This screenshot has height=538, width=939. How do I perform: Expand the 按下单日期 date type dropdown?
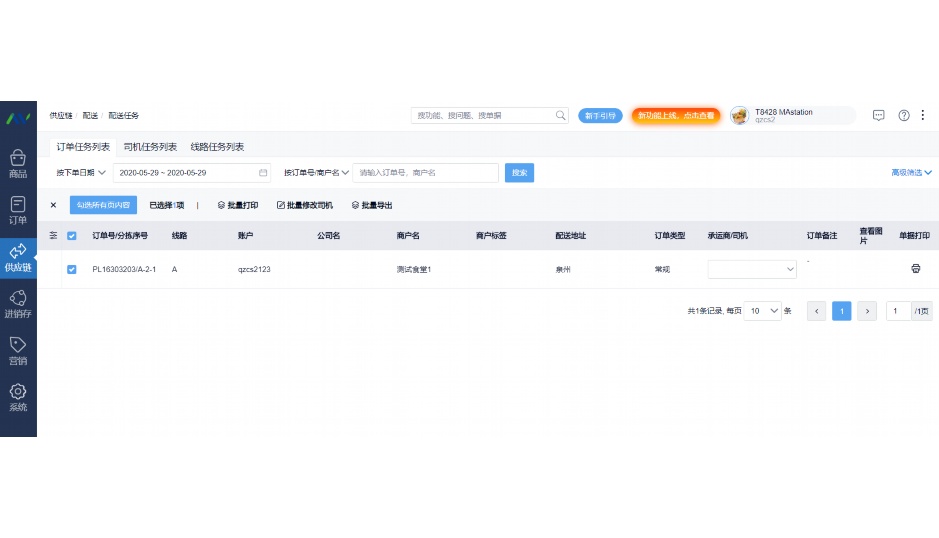click(x=81, y=173)
